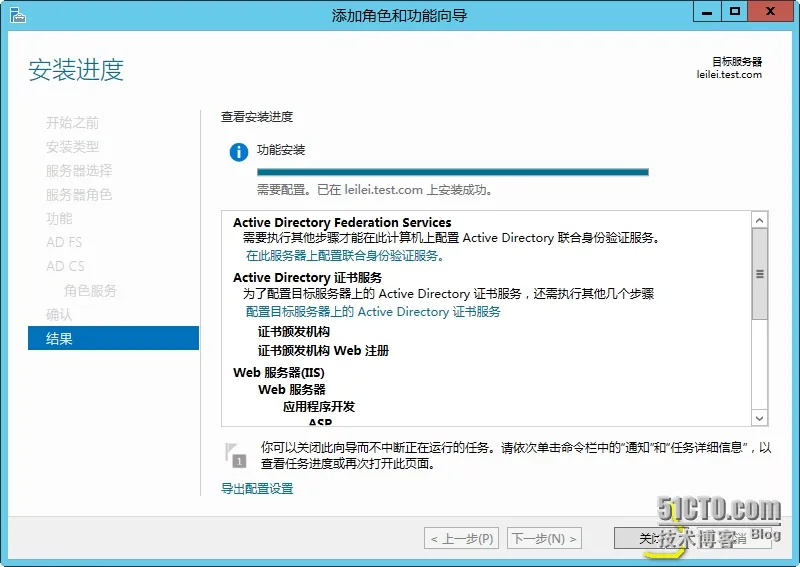Viewport: 800px width, 567px height.
Task: Select the highlighted 结果 step
Action: point(113,338)
